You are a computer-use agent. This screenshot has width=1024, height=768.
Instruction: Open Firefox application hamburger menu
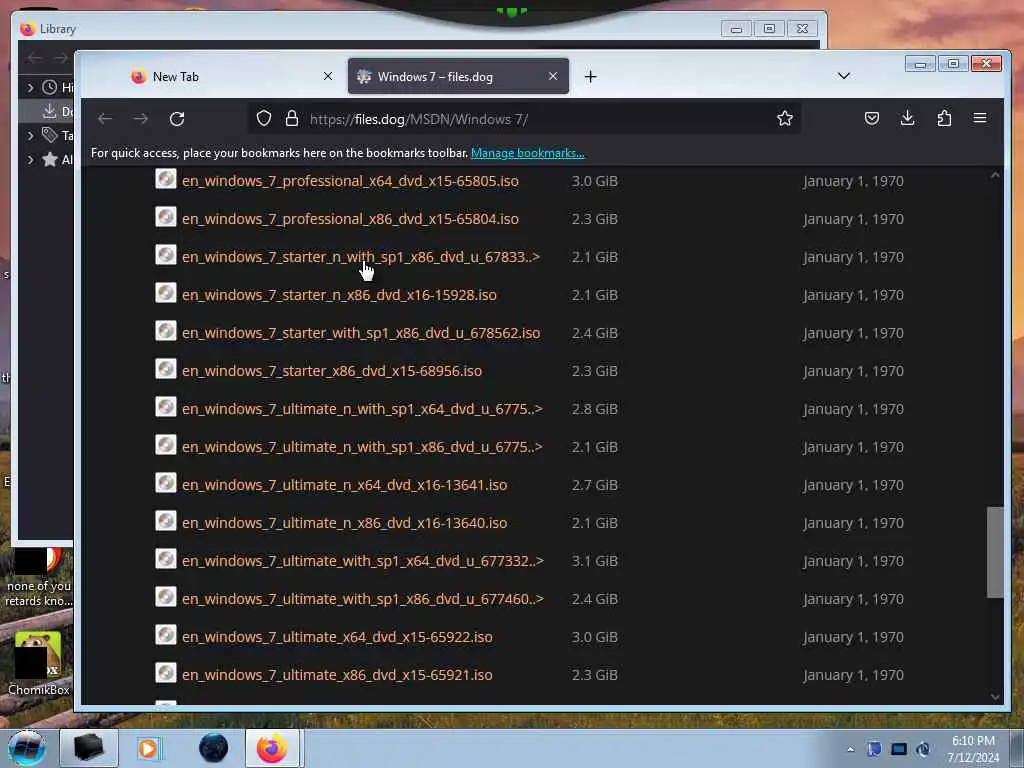980,118
